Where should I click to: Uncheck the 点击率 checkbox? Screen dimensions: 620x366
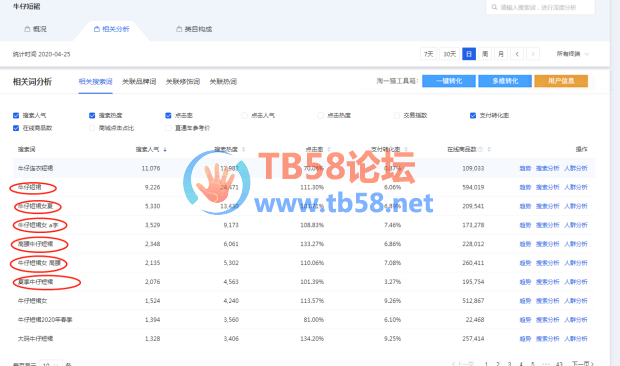[168, 115]
